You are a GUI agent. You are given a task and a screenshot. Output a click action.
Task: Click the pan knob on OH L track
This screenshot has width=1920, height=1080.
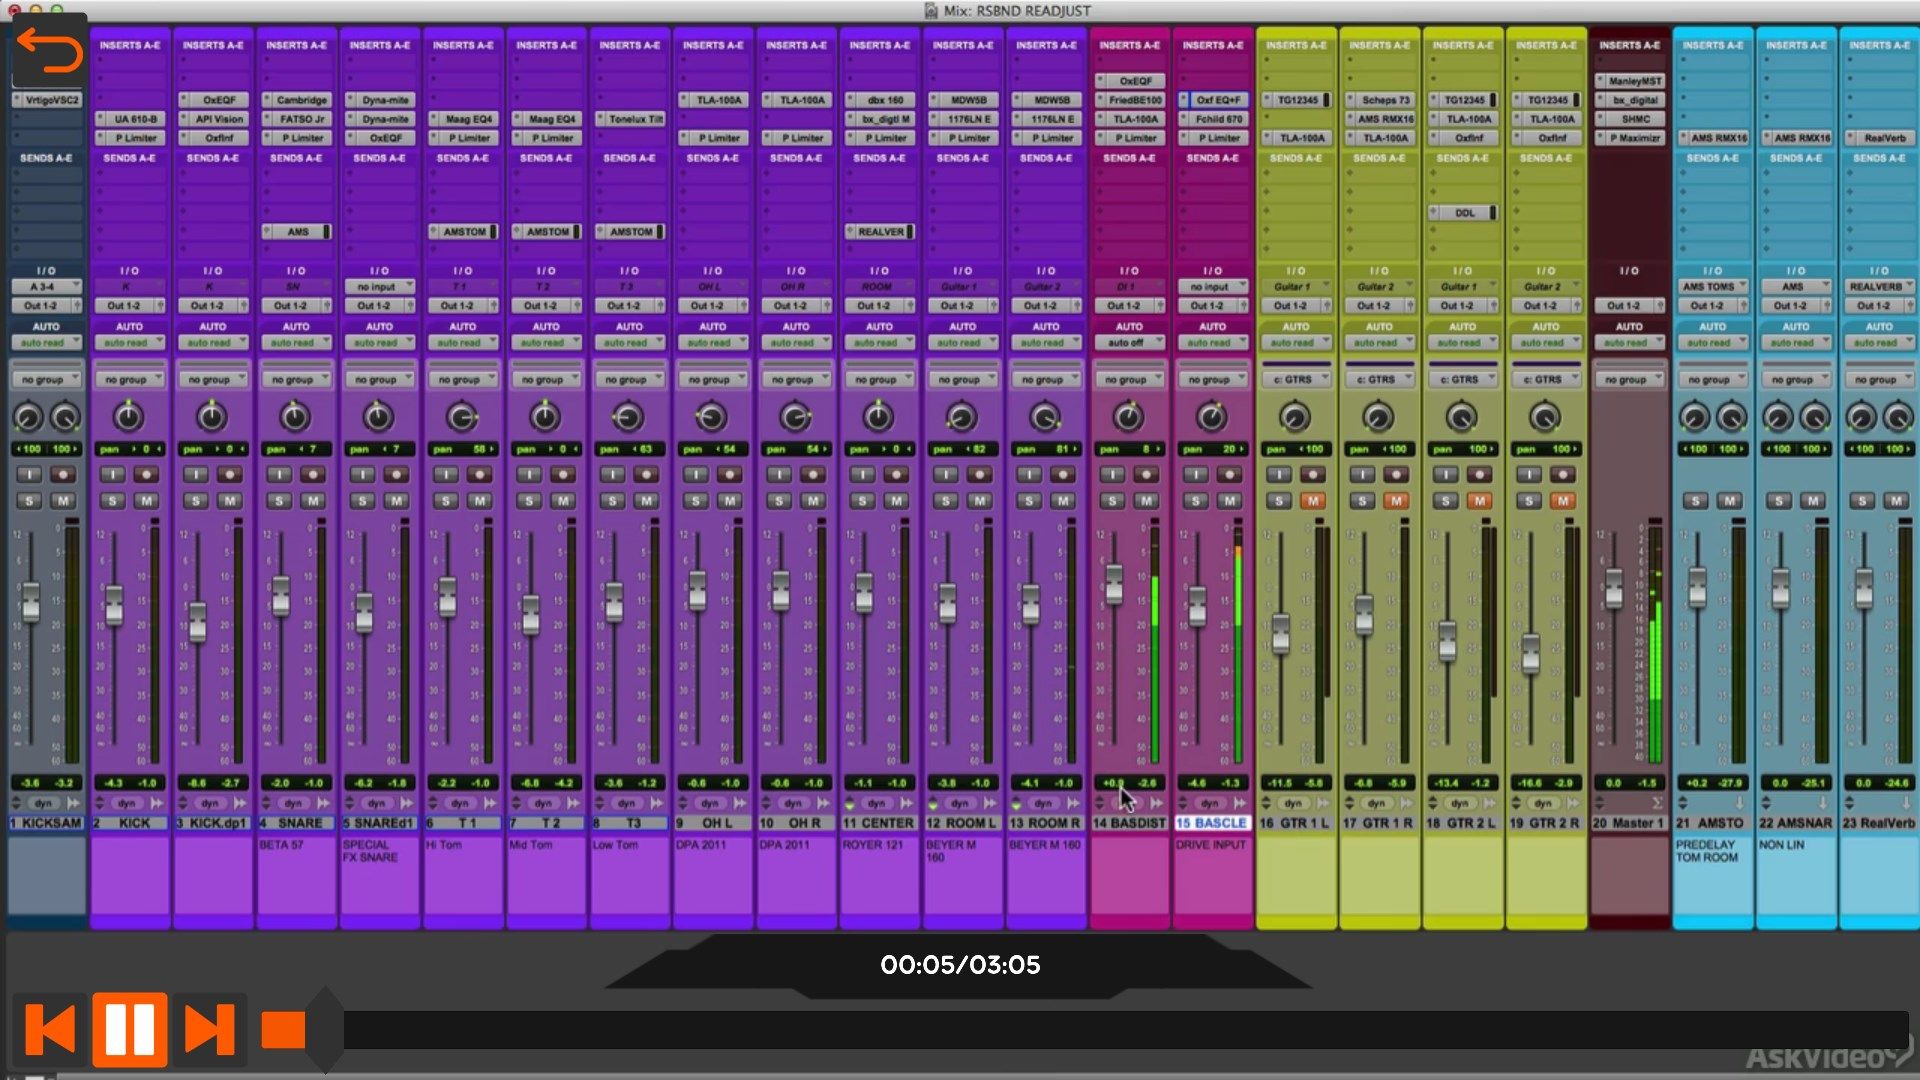(x=711, y=417)
